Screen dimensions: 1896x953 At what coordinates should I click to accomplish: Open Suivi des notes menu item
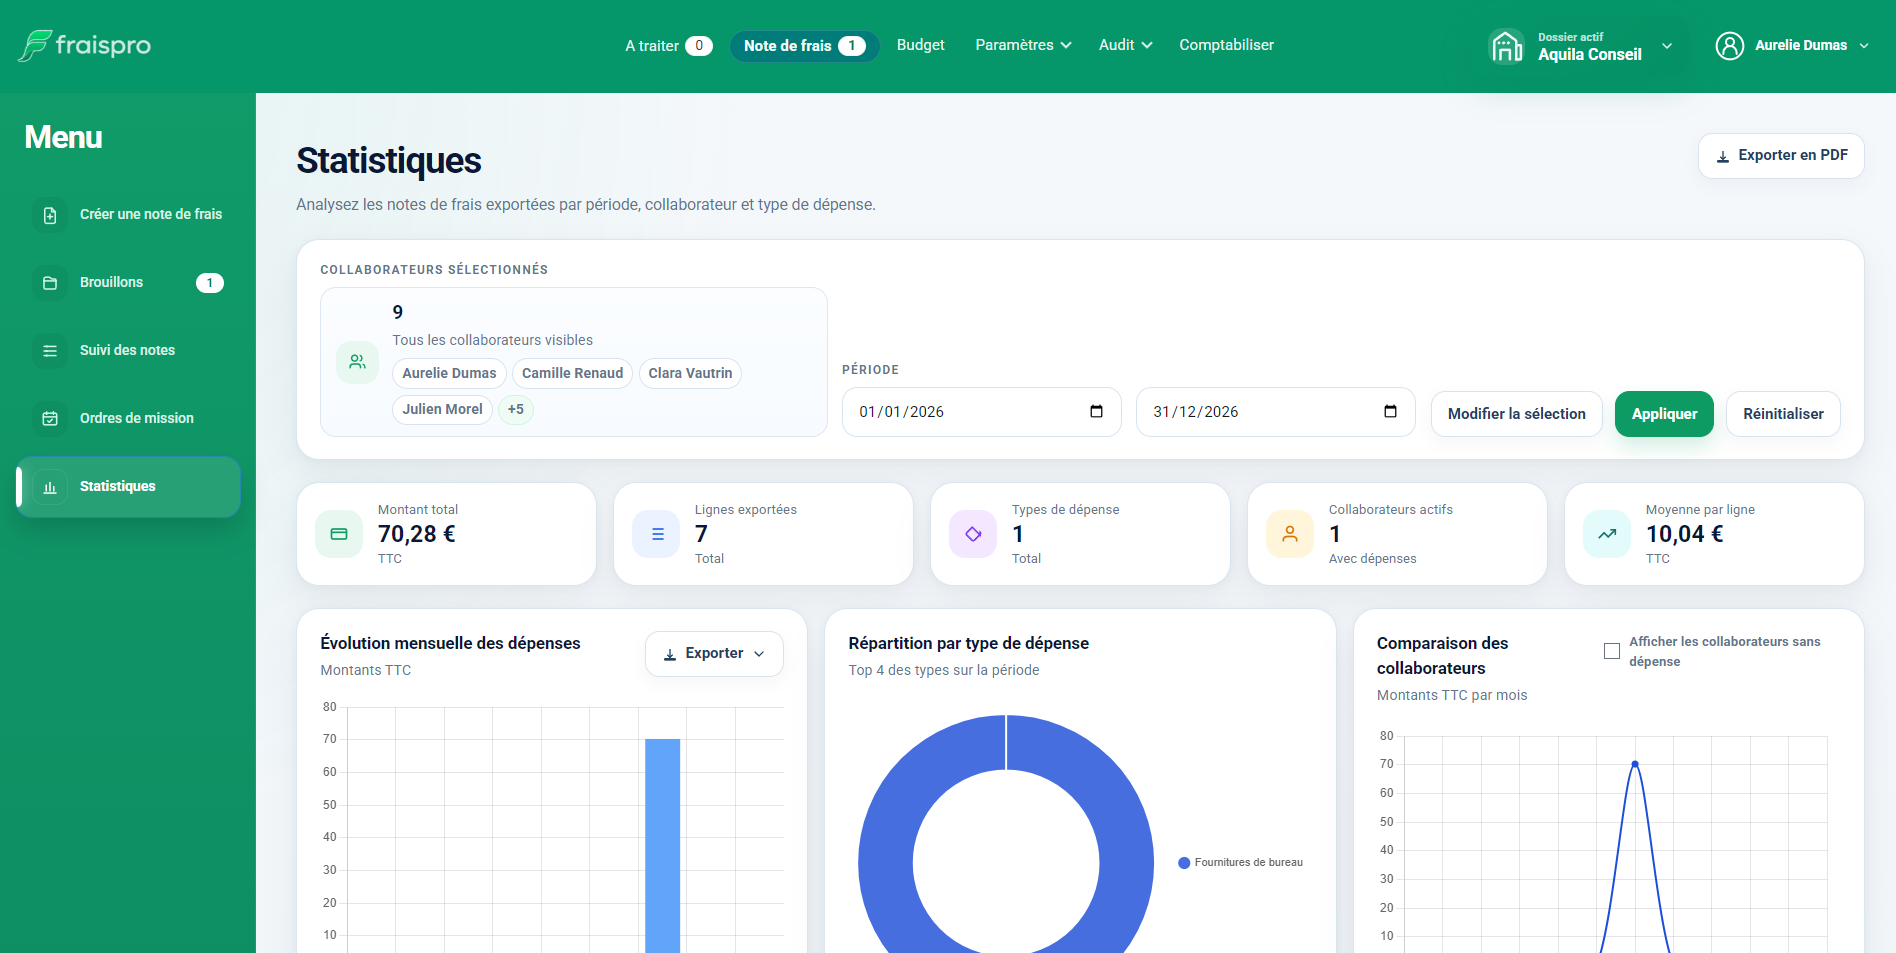pos(128,351)
